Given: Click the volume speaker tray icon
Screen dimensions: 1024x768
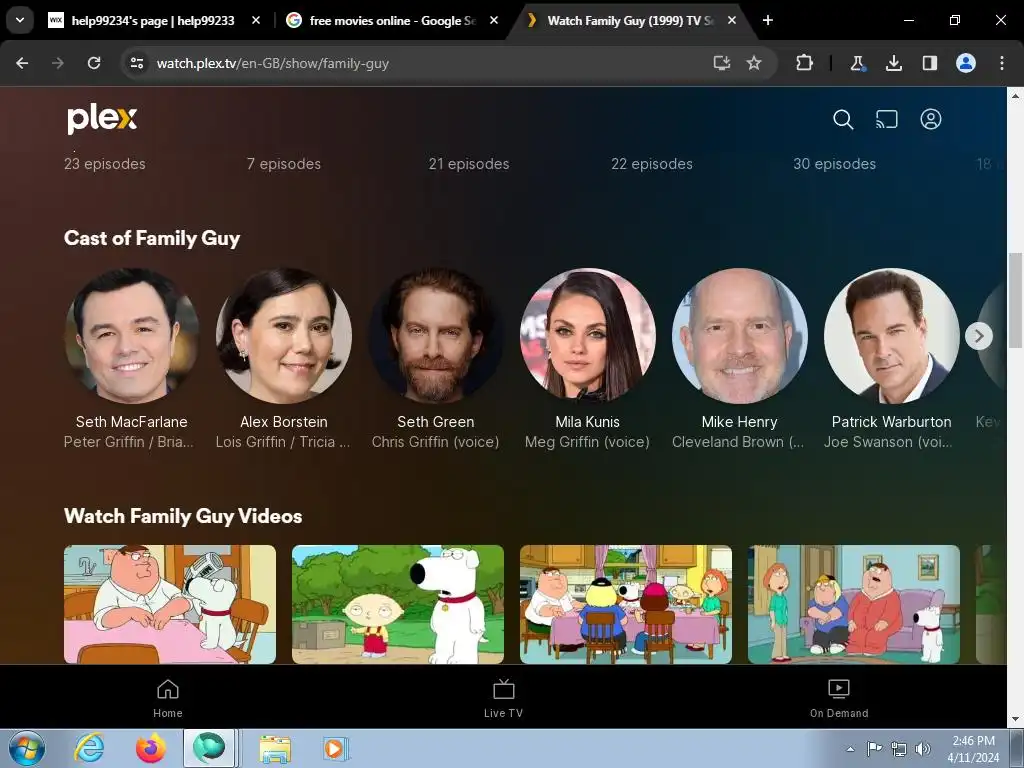Looking at the screenshot, I should [923, 748].
